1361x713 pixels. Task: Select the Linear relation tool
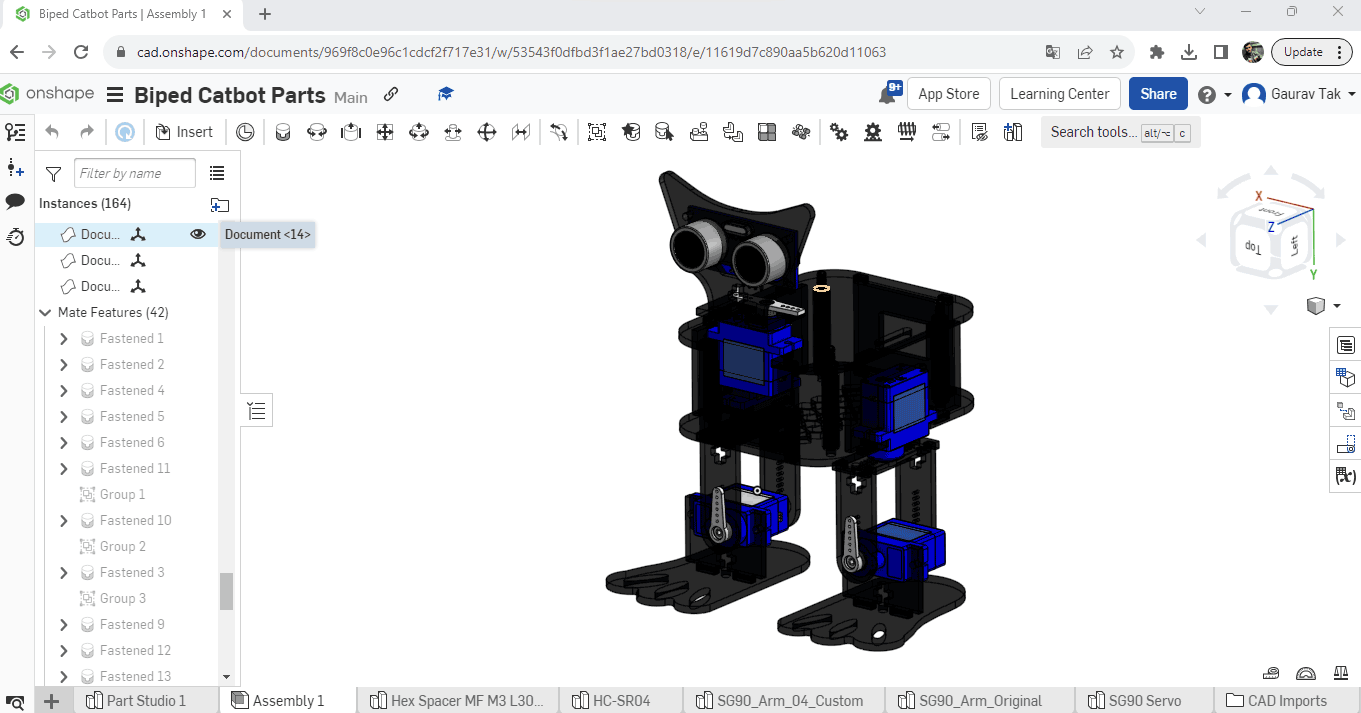click(x=941, y=132)
